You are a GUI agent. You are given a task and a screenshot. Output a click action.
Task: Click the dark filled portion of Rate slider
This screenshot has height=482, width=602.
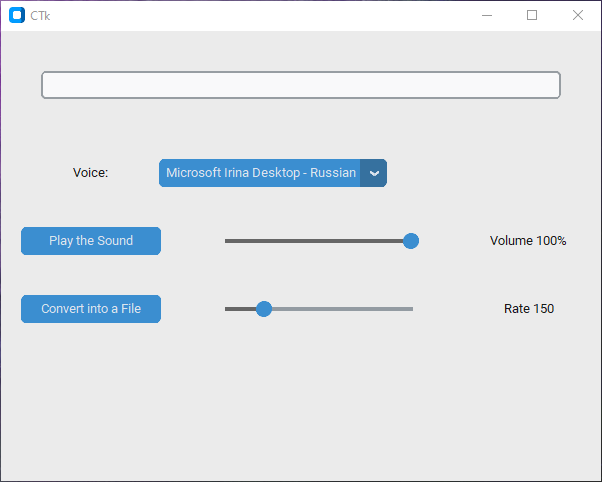tap(240, 309)
